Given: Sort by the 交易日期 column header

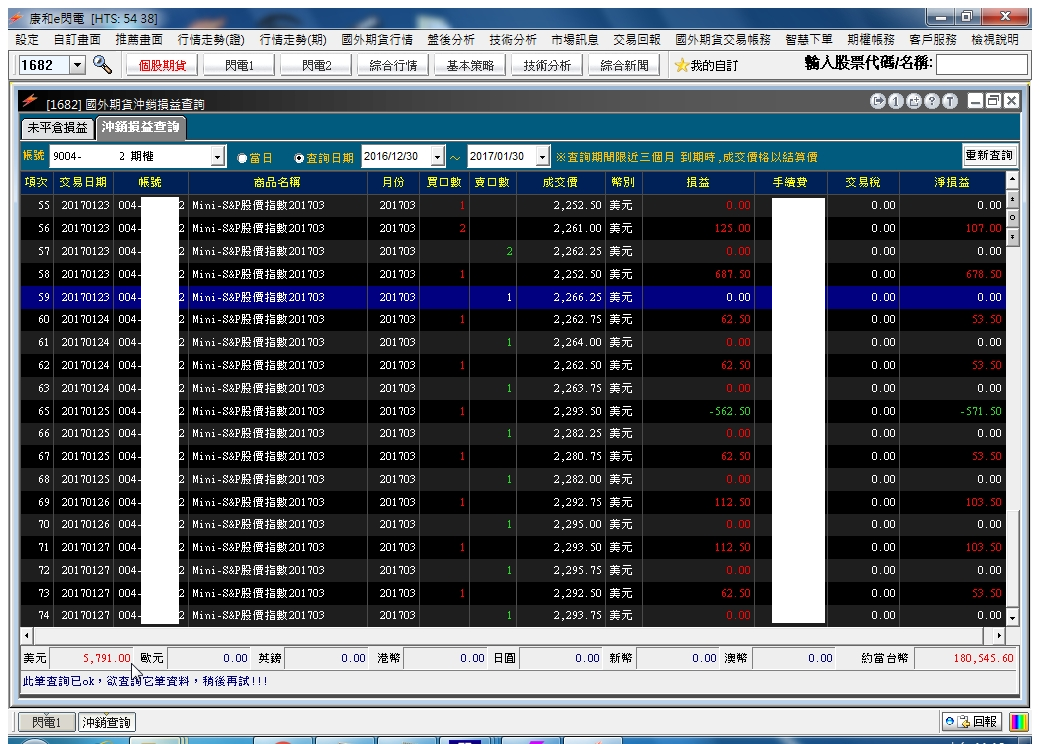Looking at the screenshot, I should pyautogui.click(x=83, y=182).
